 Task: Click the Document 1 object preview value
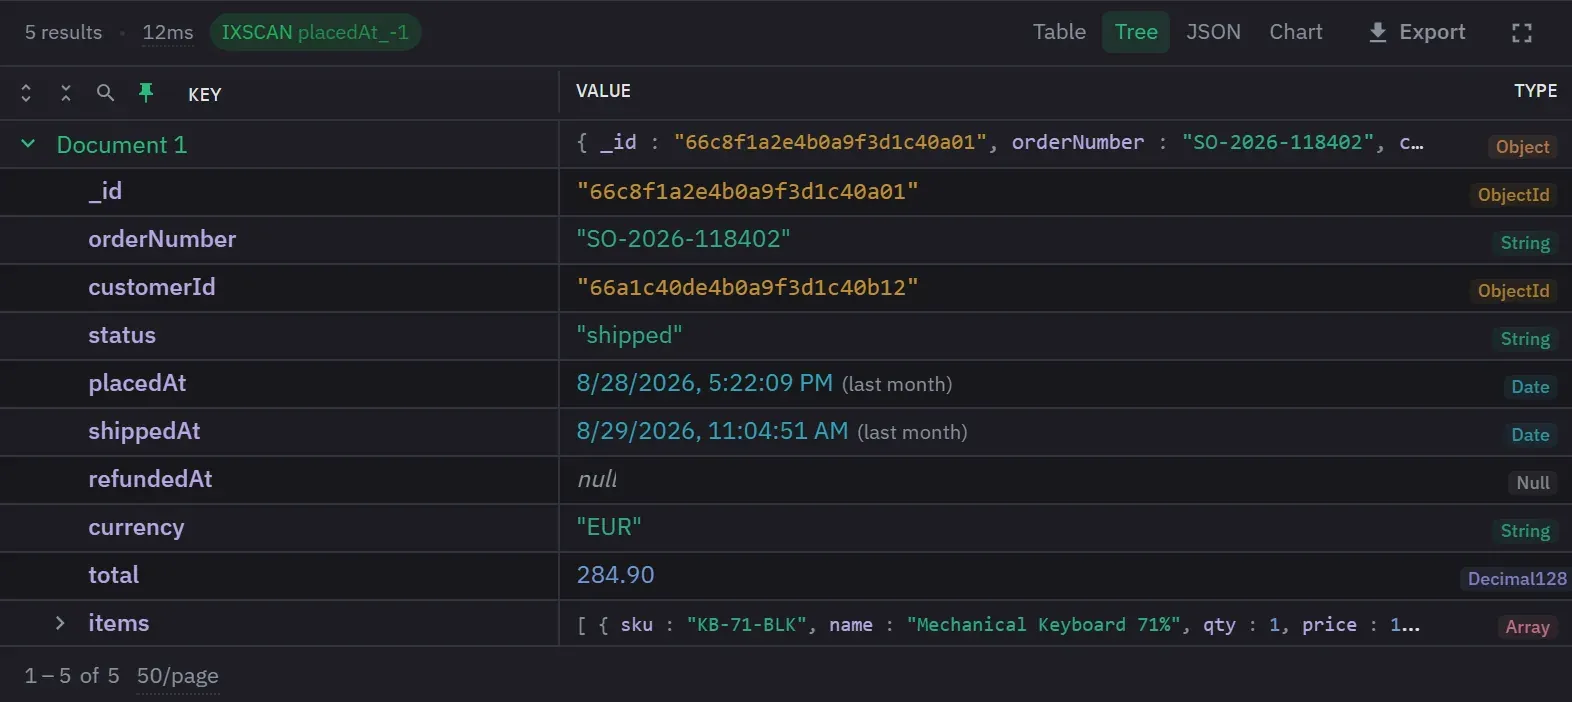(1000, 143)
